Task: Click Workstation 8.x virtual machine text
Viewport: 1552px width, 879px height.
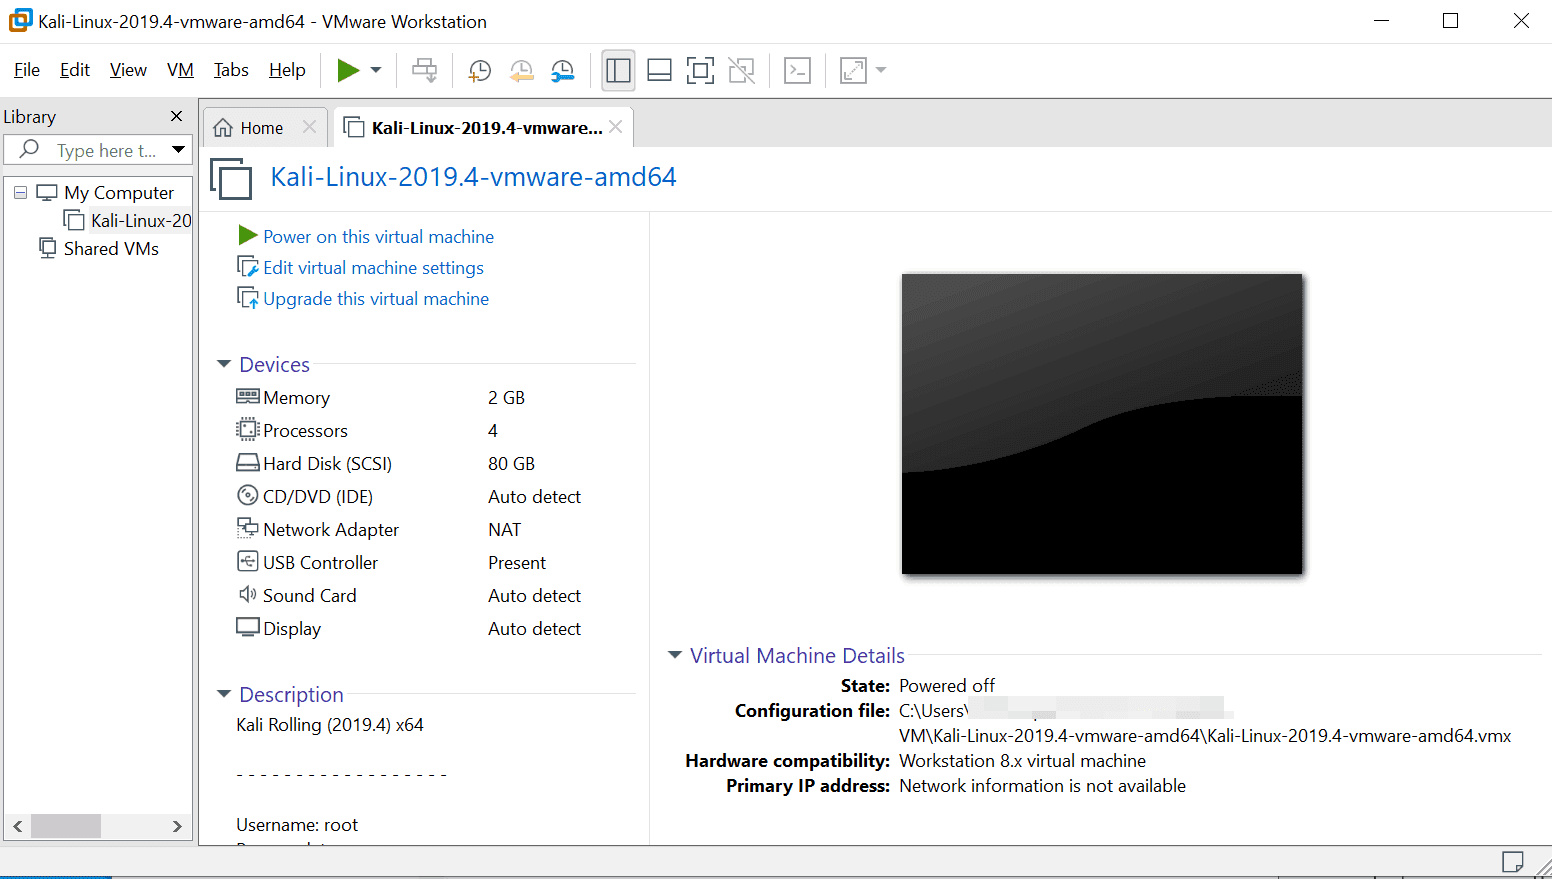Action: click(1022, 761)
